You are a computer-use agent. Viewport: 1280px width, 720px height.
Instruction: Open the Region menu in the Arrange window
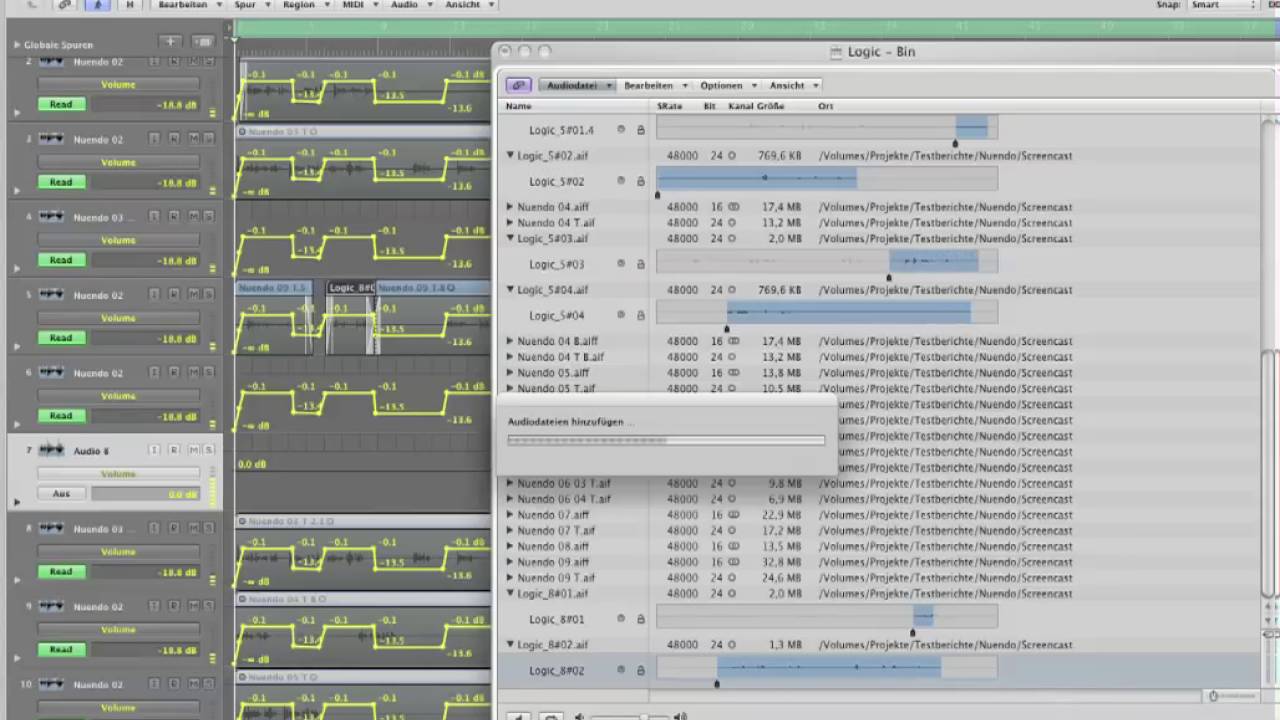coord(304,5)
